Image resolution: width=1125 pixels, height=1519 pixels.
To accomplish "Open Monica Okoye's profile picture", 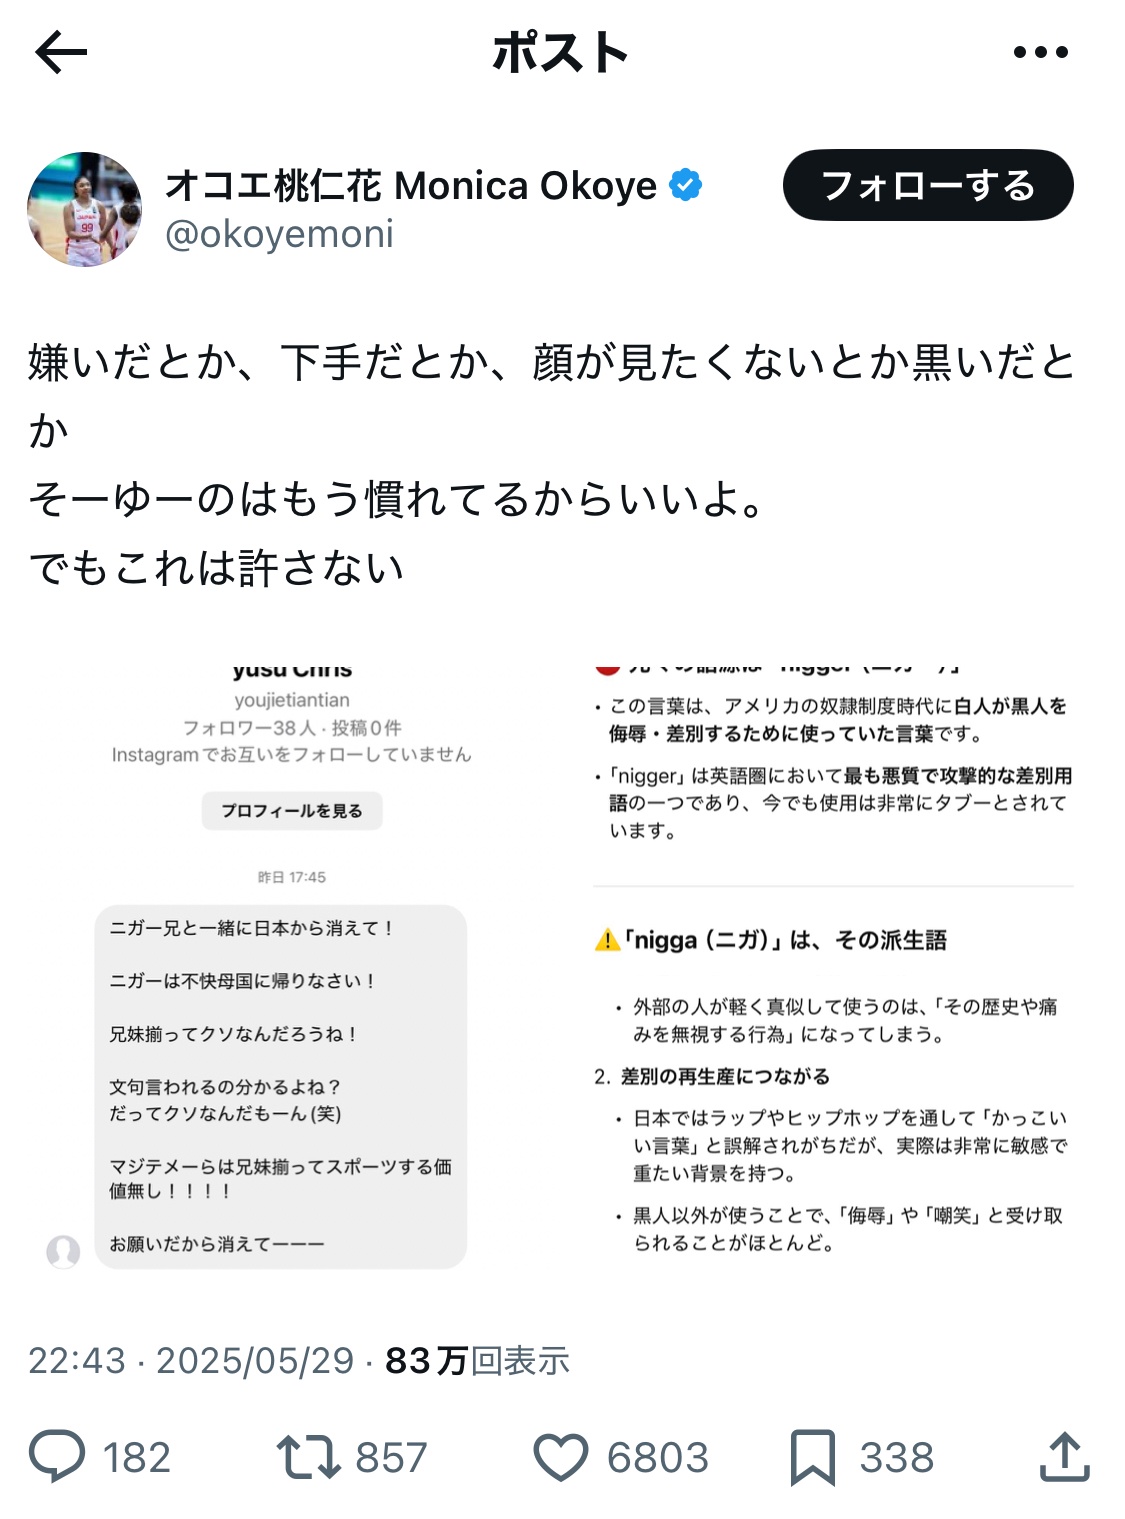I will 85,209.
